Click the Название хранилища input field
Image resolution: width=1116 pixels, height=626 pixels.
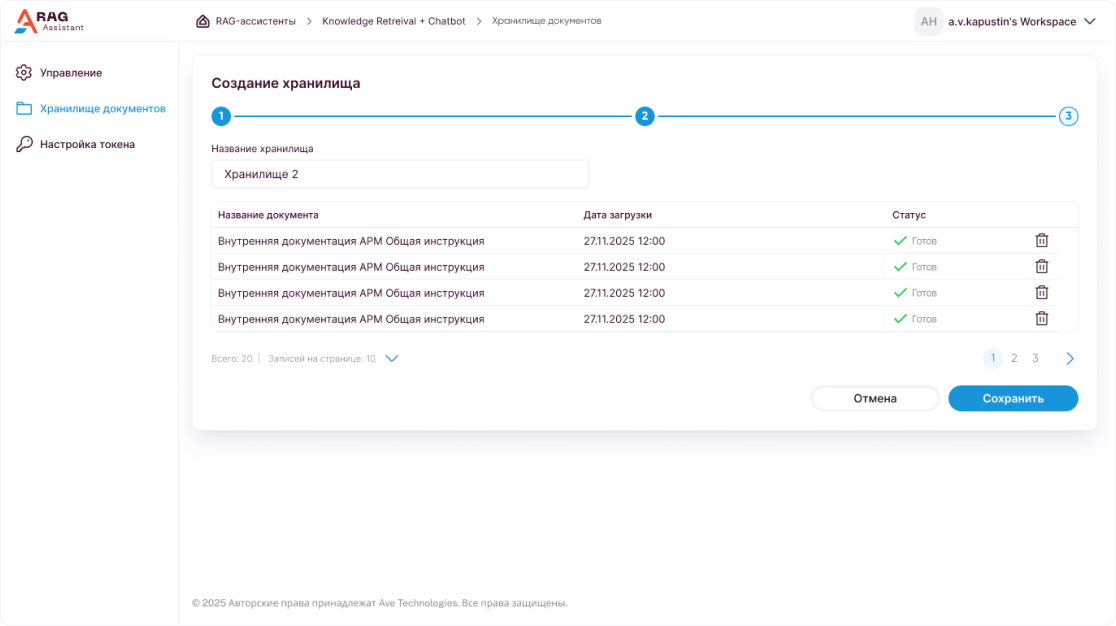[400, 174]
